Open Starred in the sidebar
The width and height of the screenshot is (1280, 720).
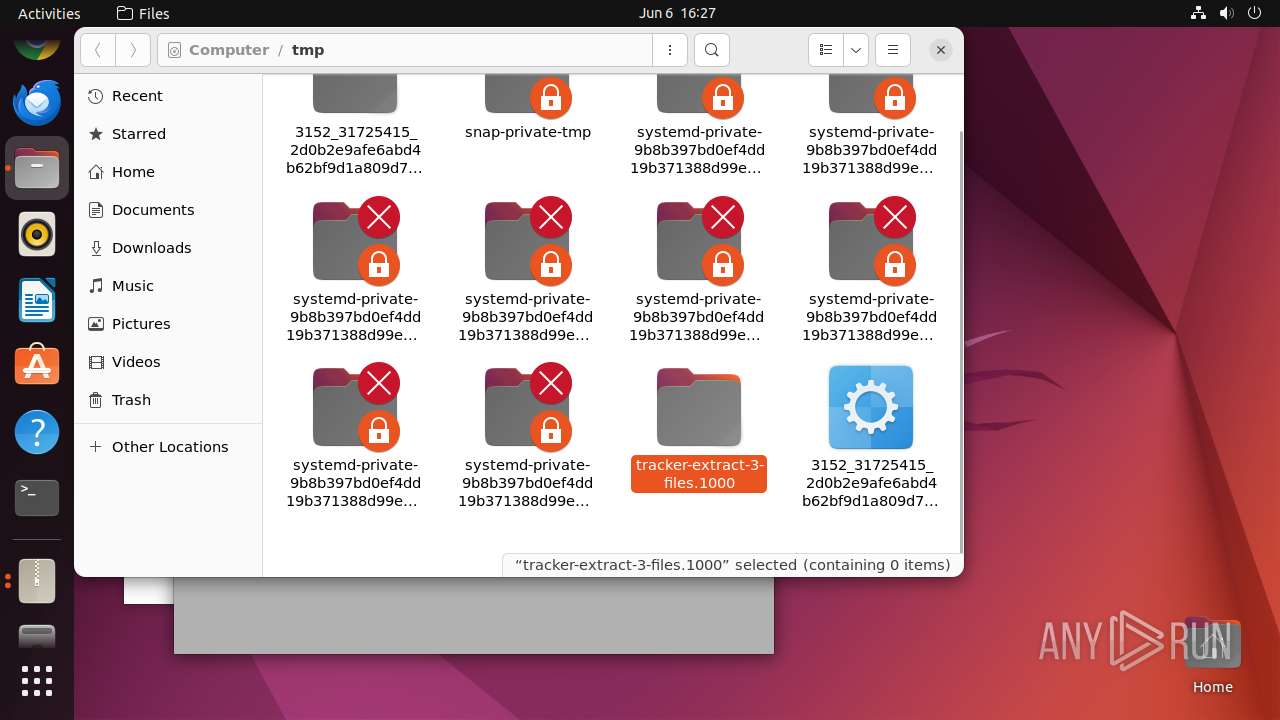click(x=168, y=134)
